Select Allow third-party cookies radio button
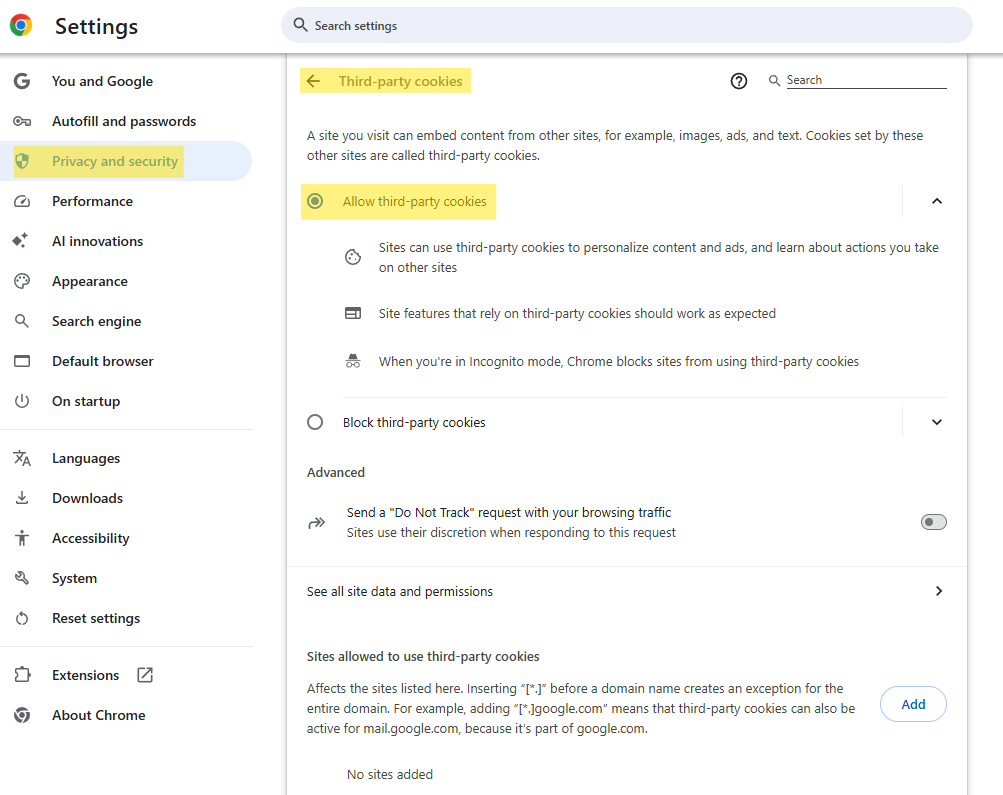The image size is (1003, 795). (x=315, y=201)
